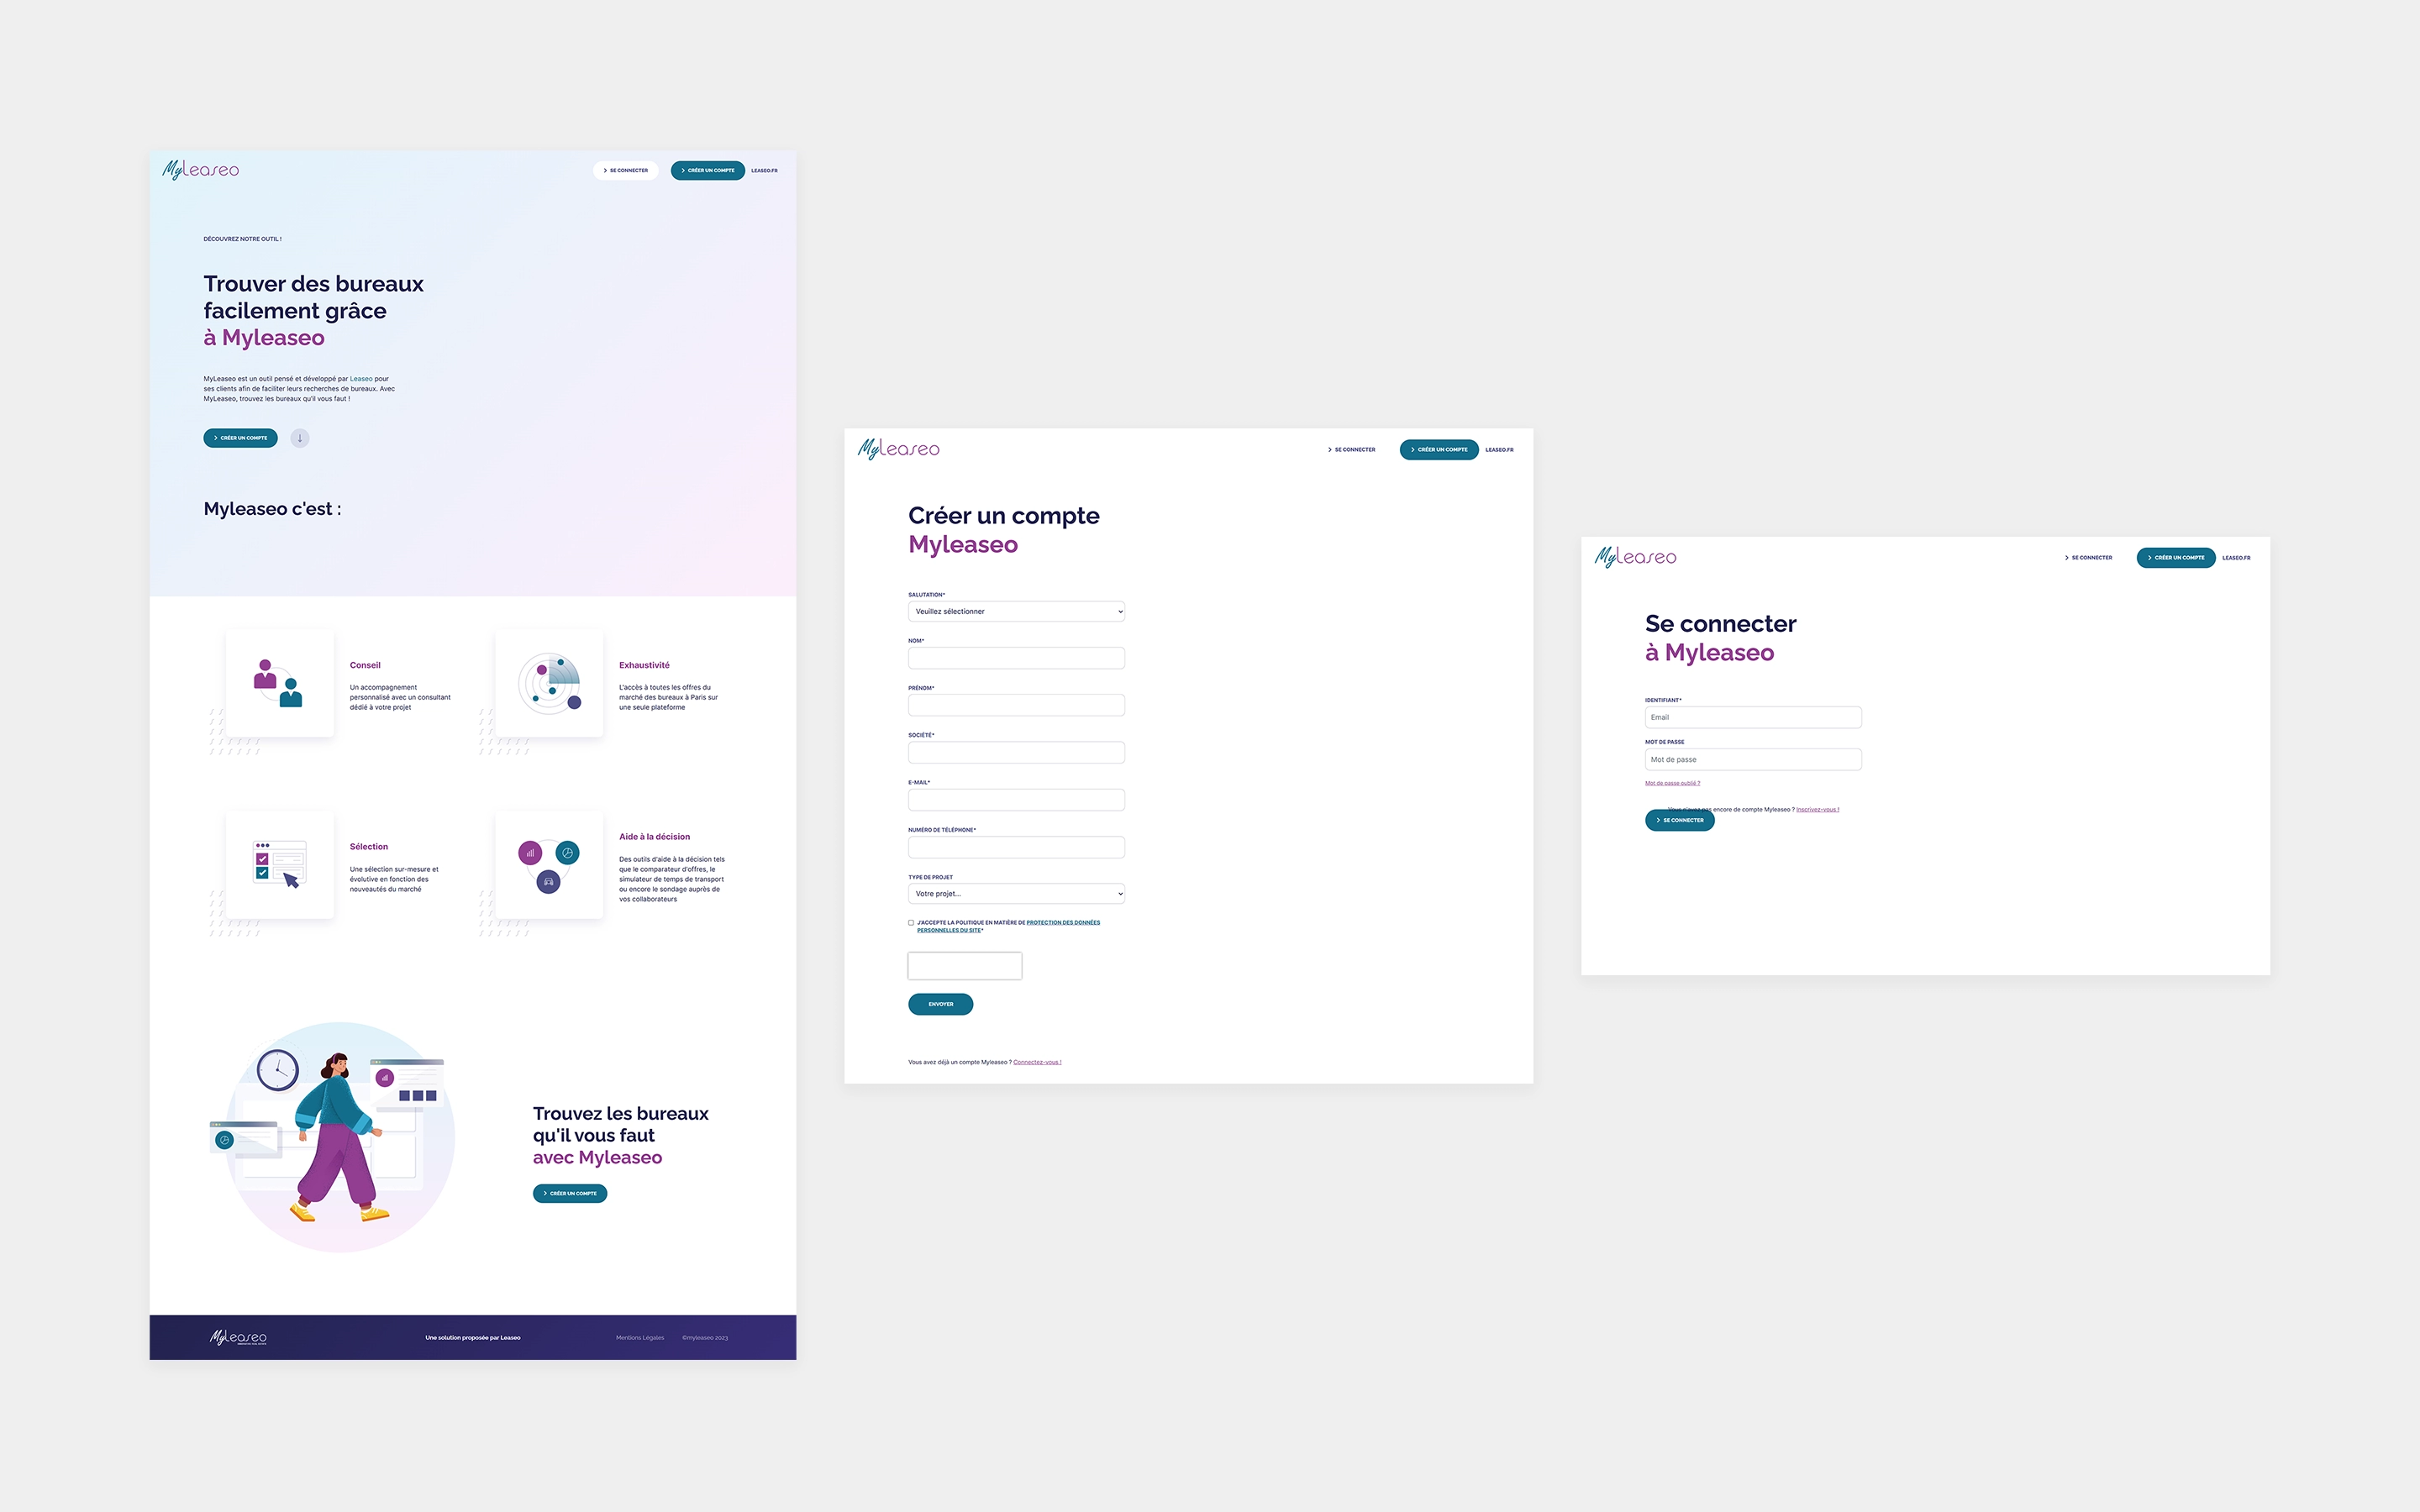The width and height of the screenshot is (2420, 1512).
Task: Enable the RGPD data protection checkbox
Action: coord(909,921)
